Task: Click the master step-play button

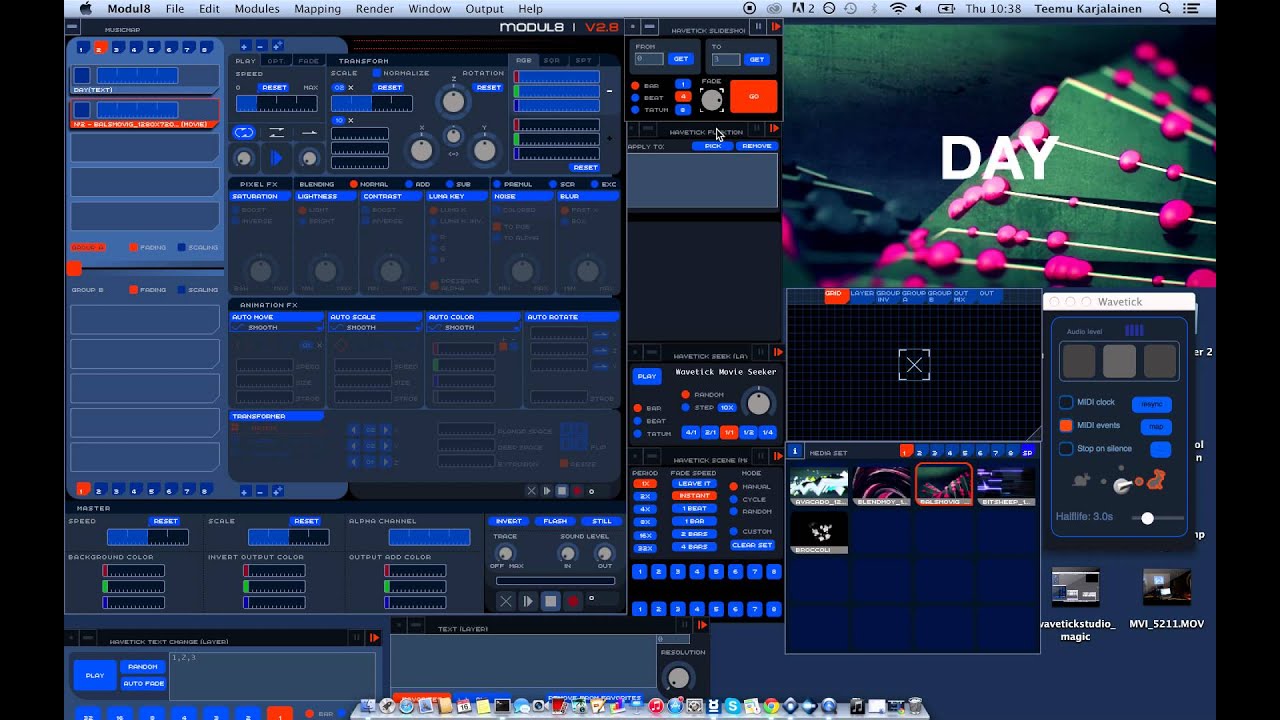Action: point(528,601)
